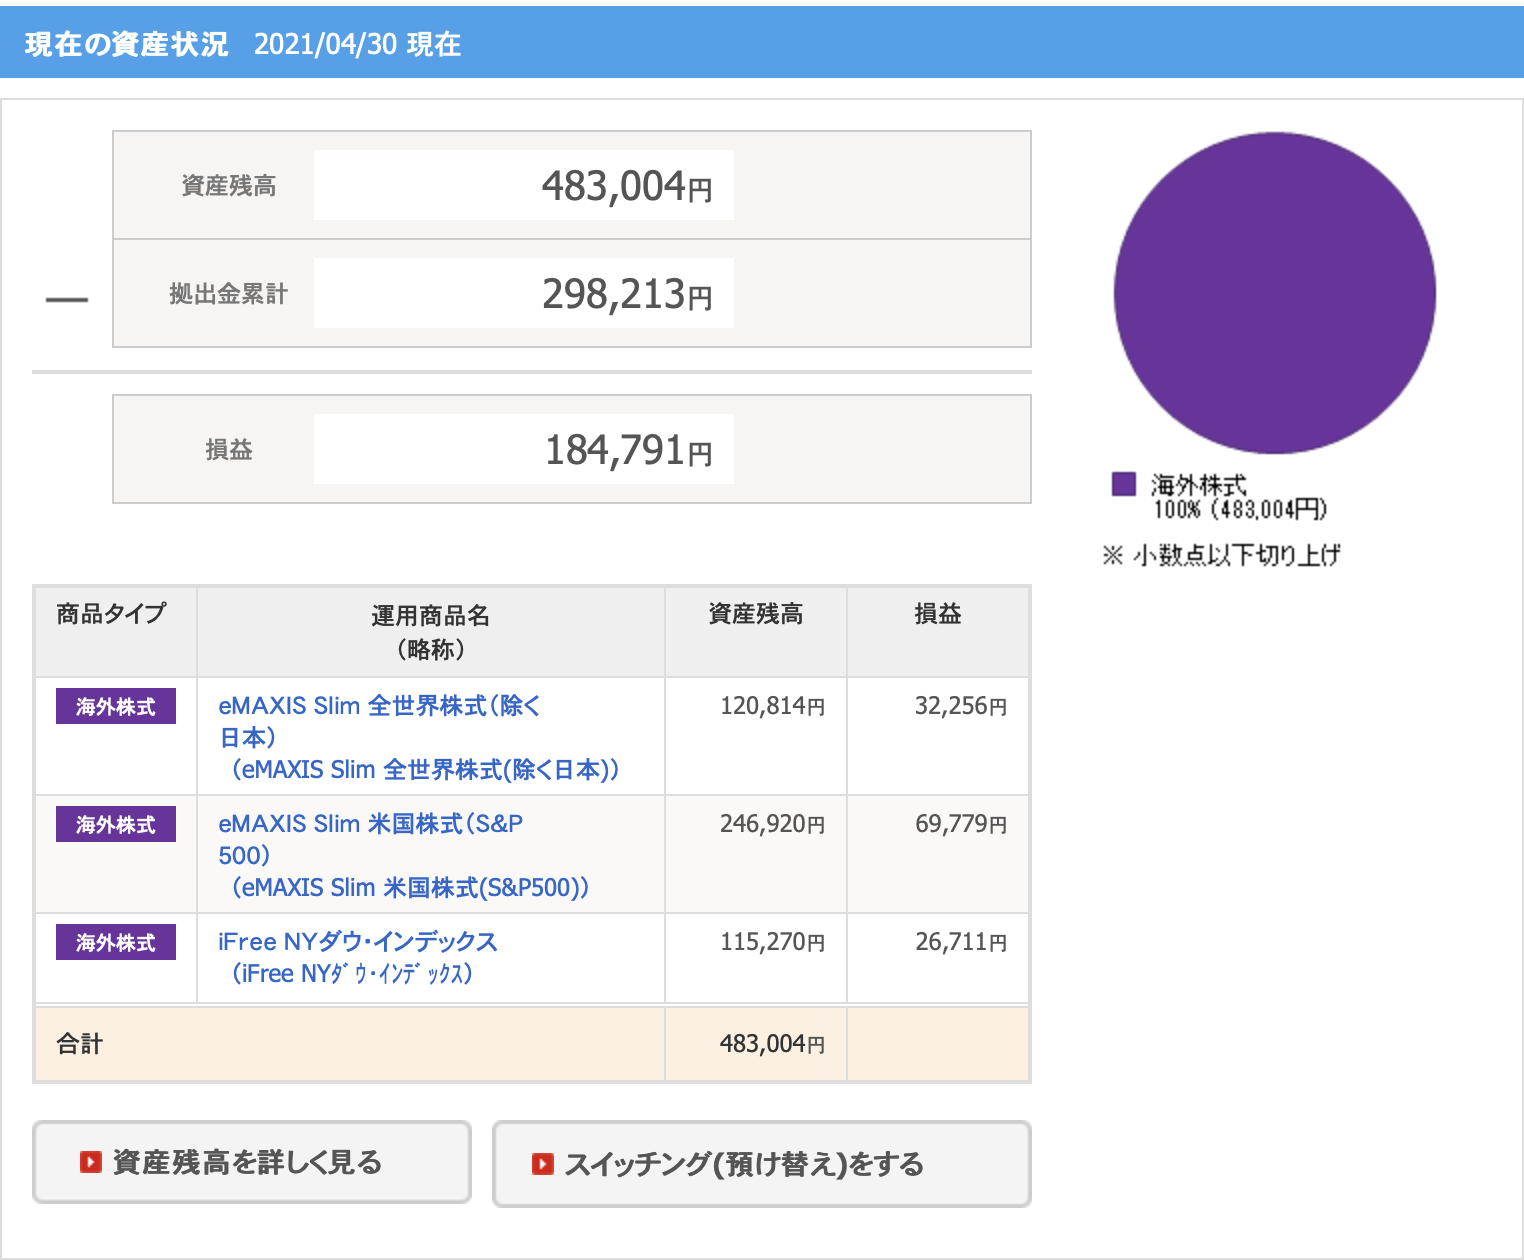Click red arrow icon on スイッチング button

click(543, 1164)
